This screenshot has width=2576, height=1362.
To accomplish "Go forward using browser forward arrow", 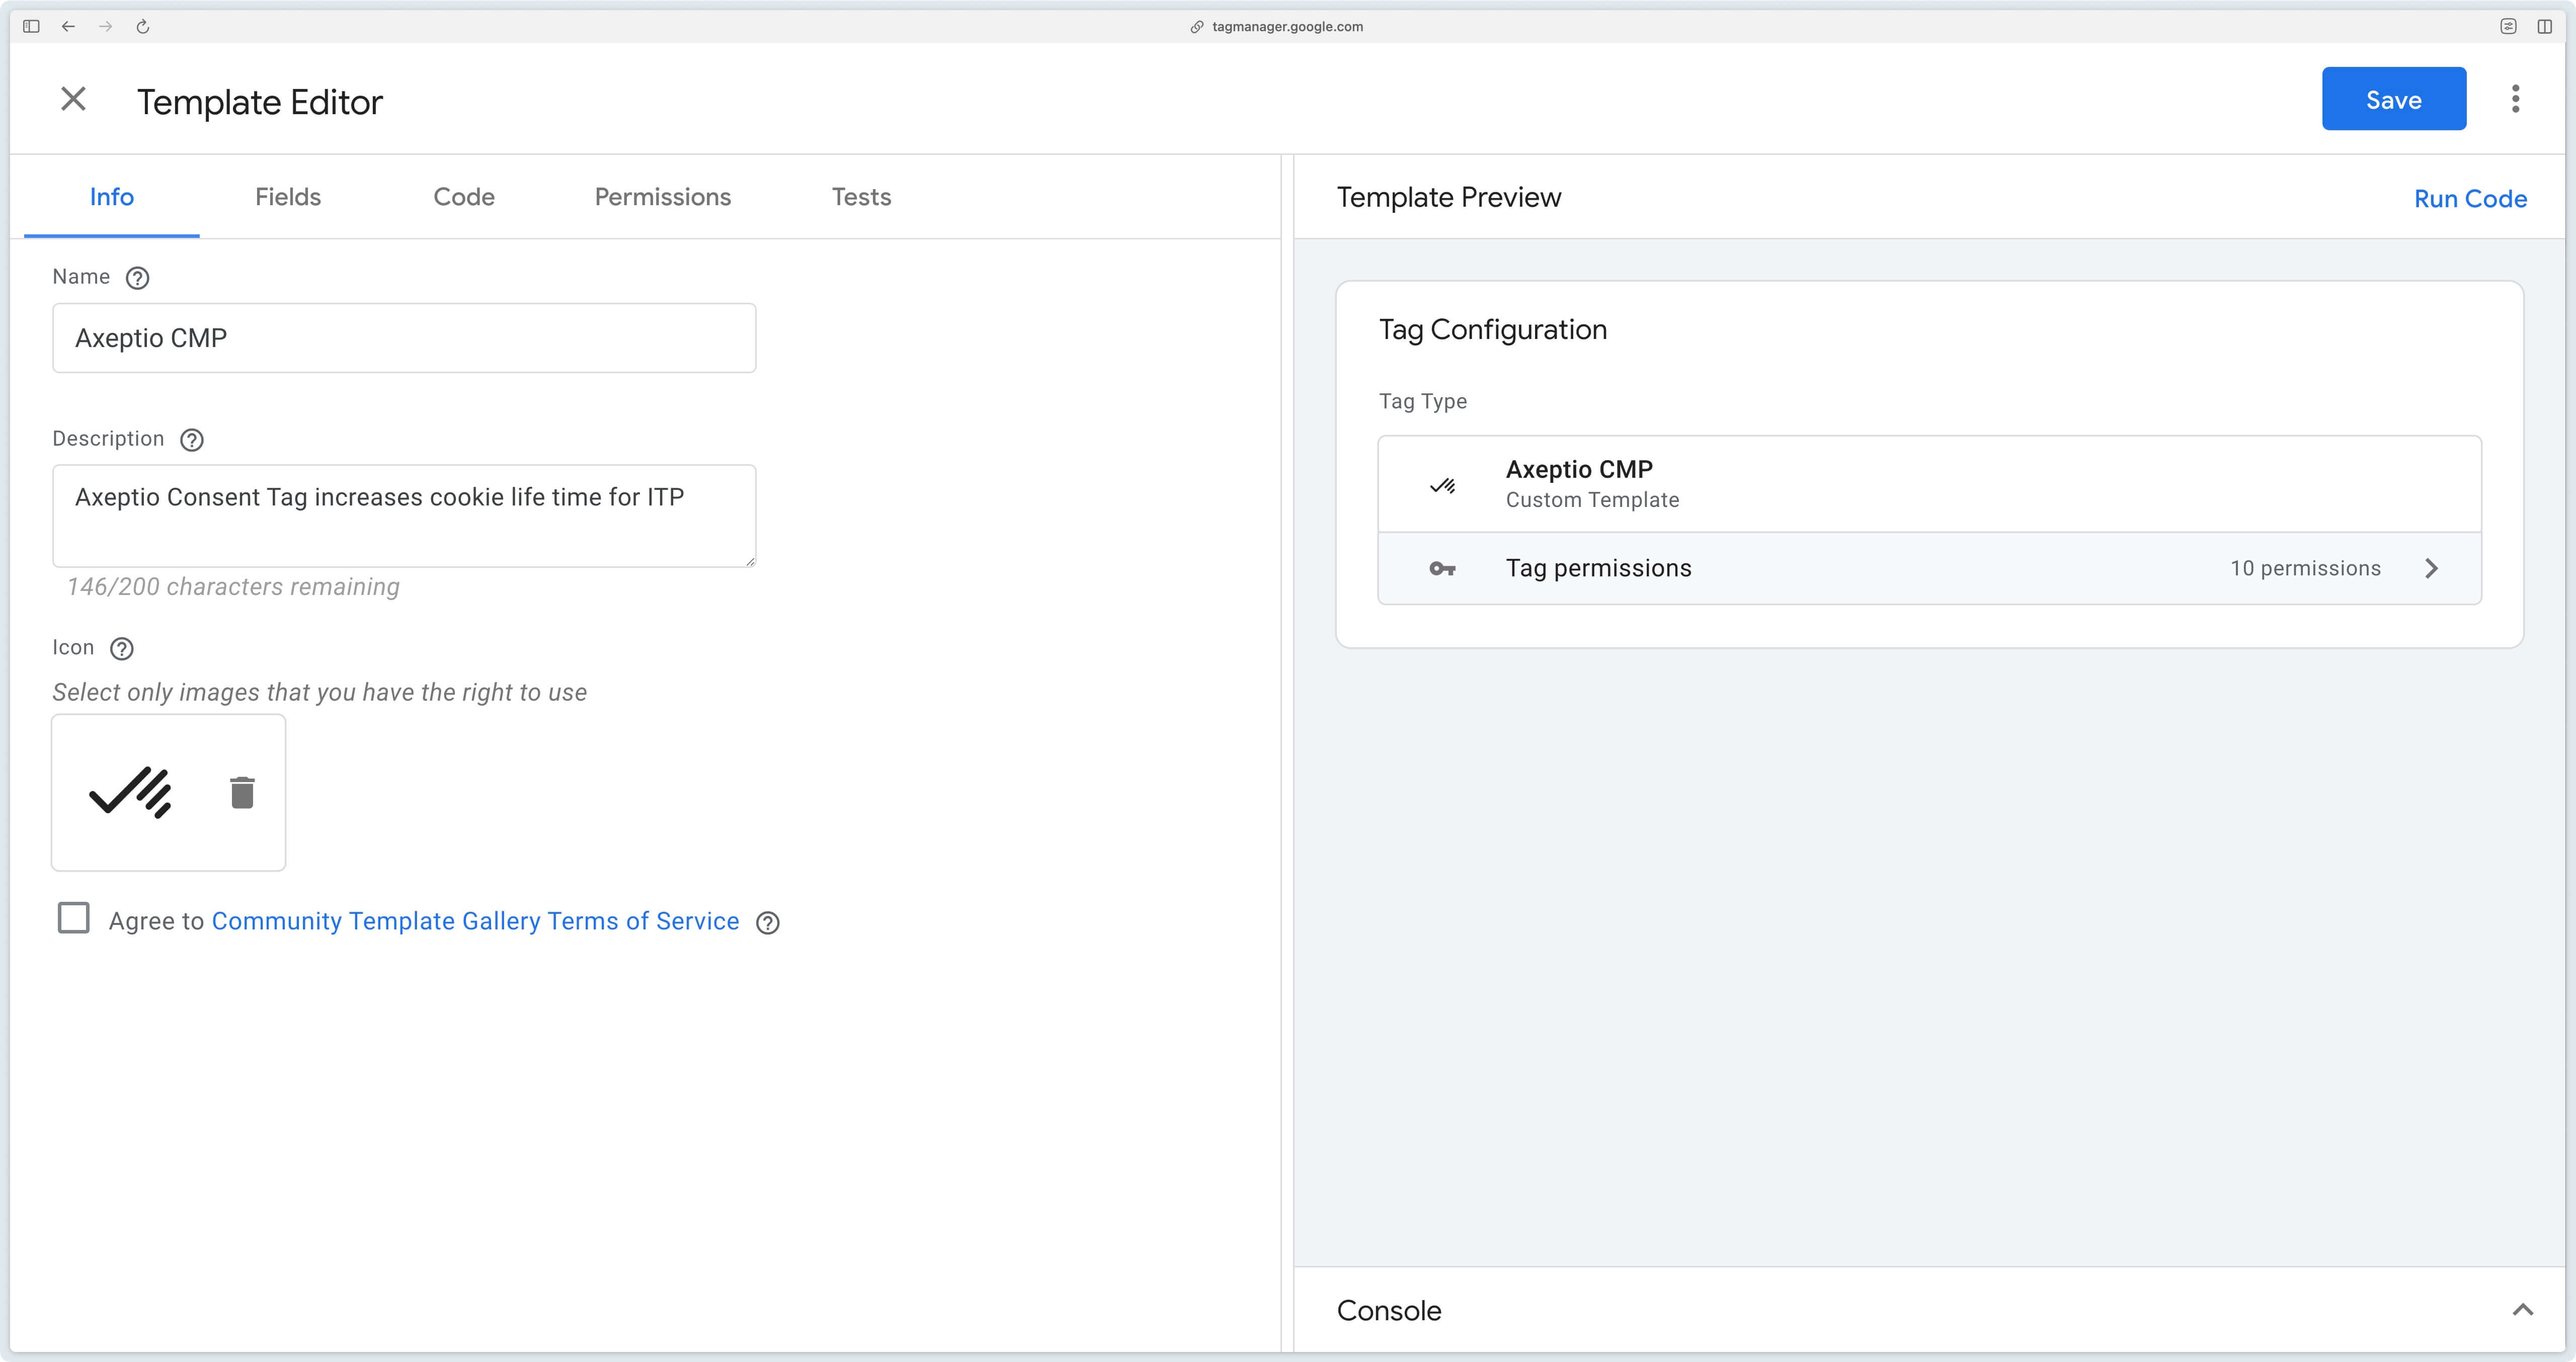I will tap(105, 27).
